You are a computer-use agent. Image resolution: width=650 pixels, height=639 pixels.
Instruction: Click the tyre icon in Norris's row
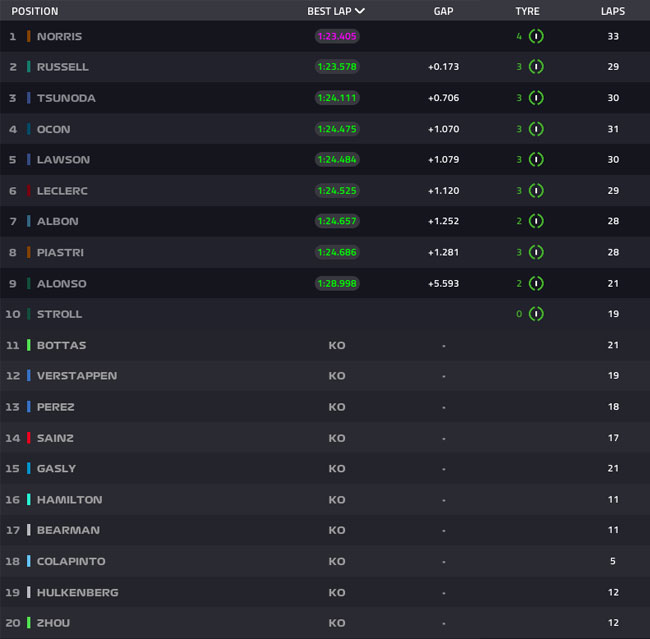(x=536, y=36)
